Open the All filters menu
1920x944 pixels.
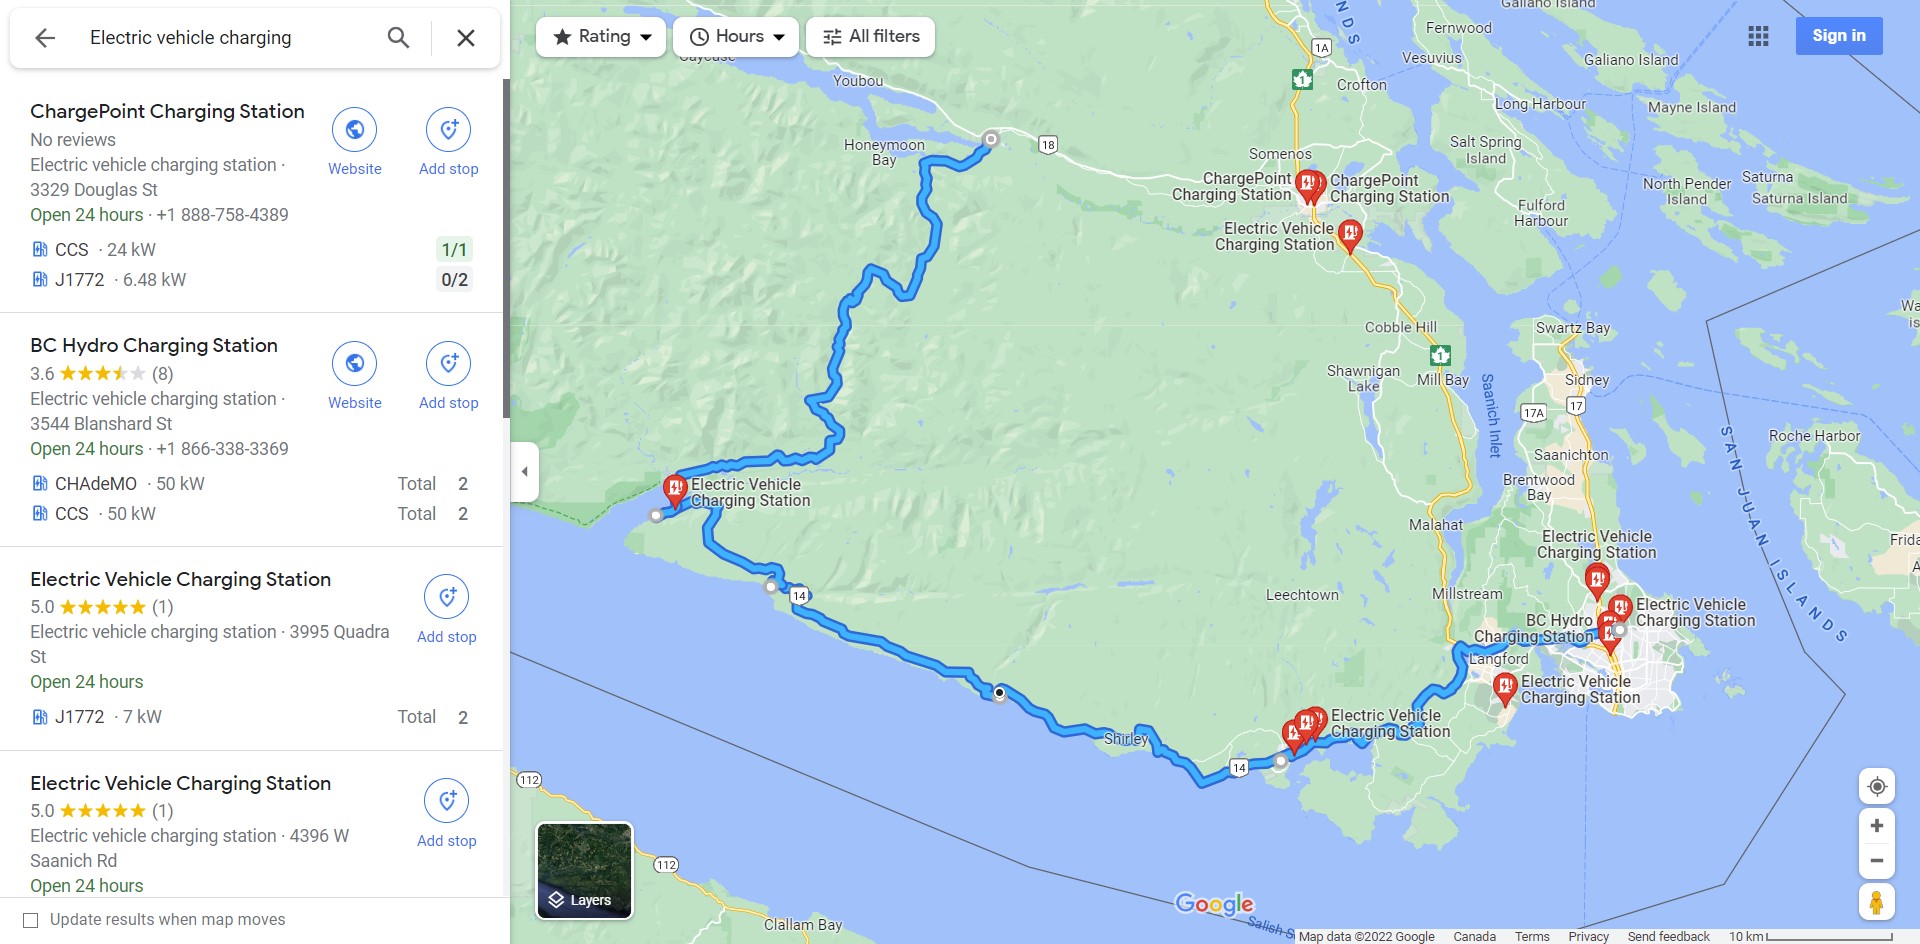pyautogui.click(x=870, y=37)
